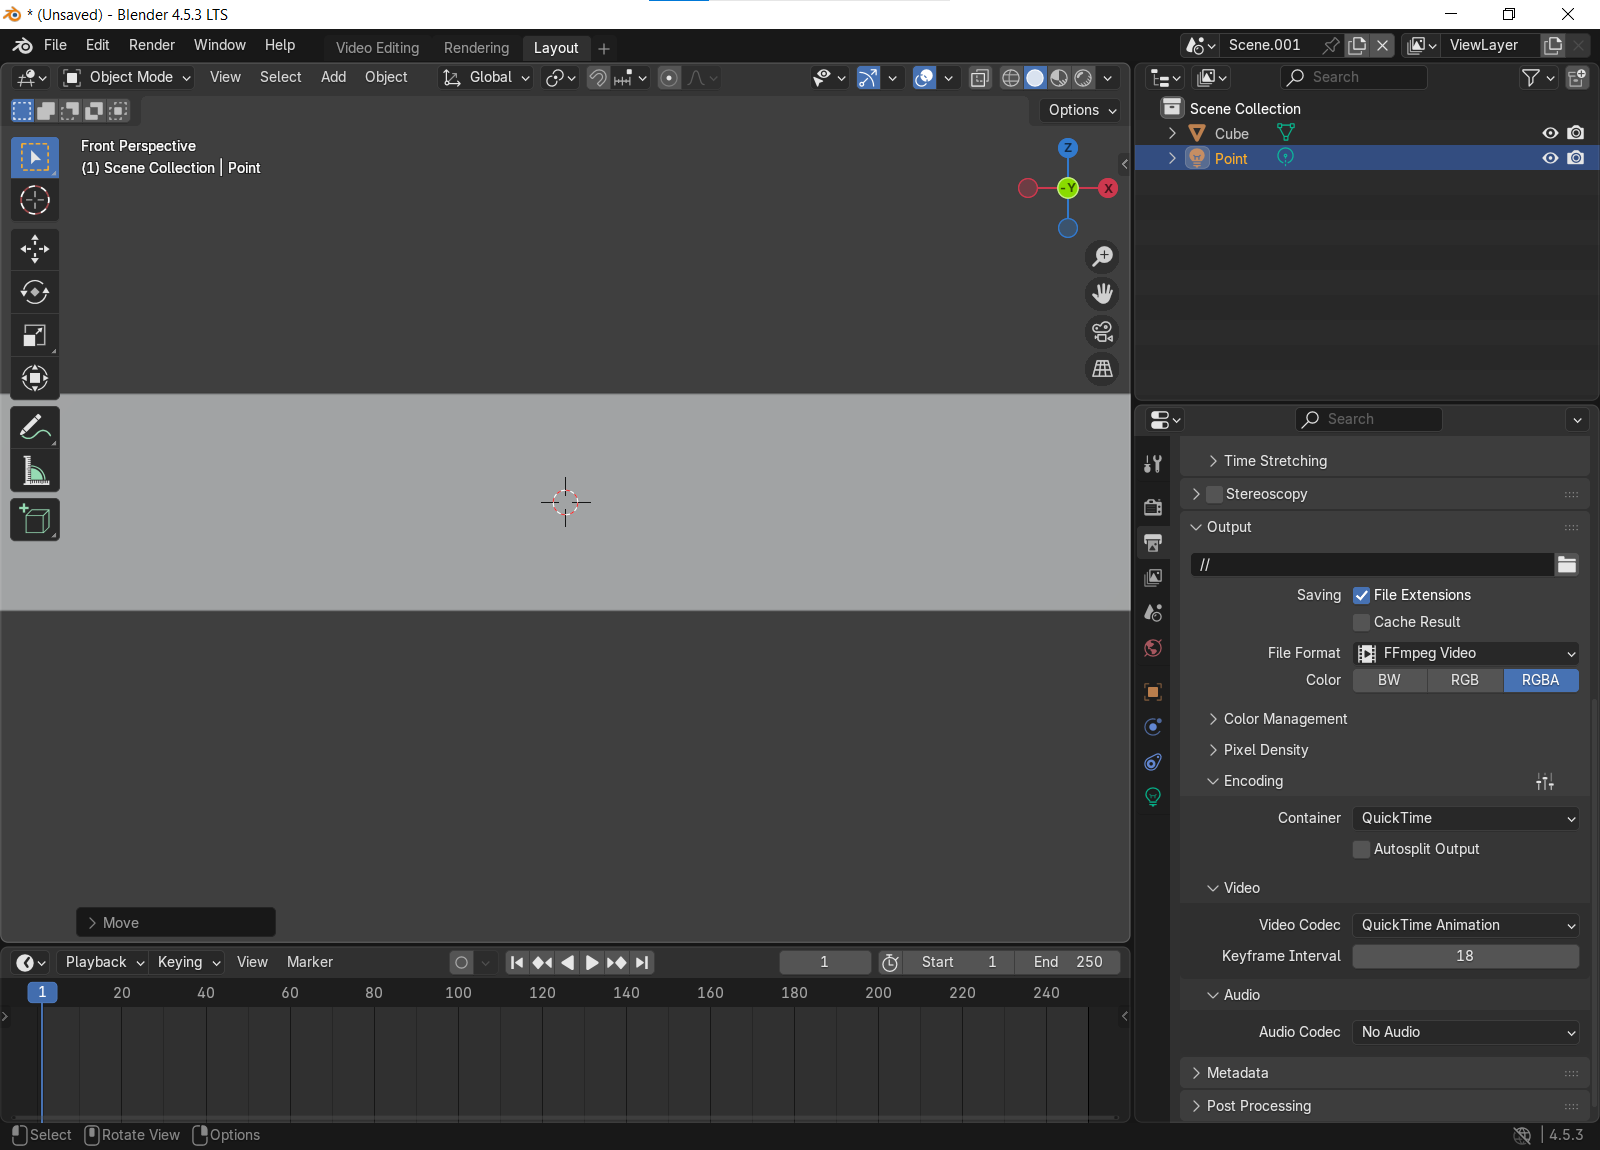Browse output folder with the folder icon
1600x1150 pixels.
click(x=1567, y=565)
